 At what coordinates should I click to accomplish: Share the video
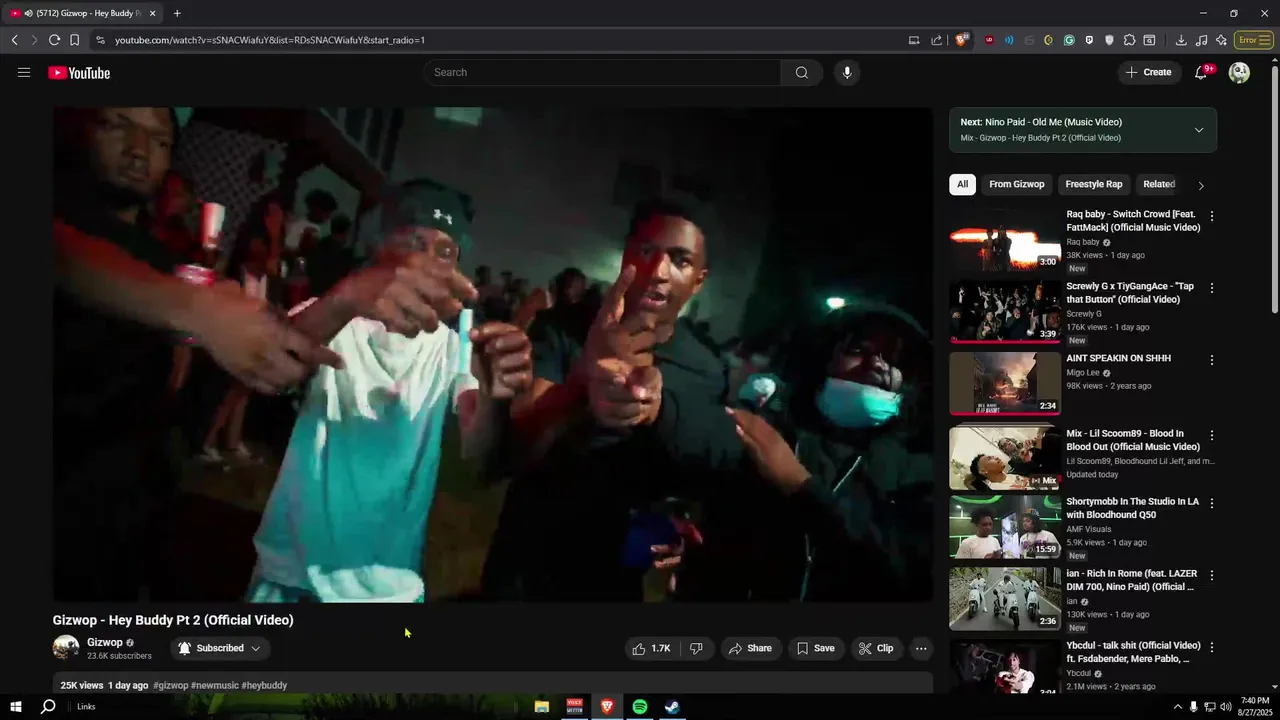coord(750,648)
